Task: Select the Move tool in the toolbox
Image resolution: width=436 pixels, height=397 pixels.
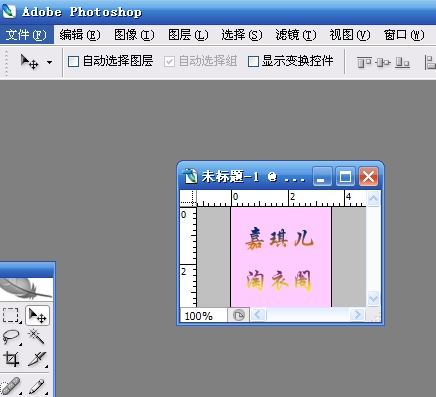Action: coord(37,315)
